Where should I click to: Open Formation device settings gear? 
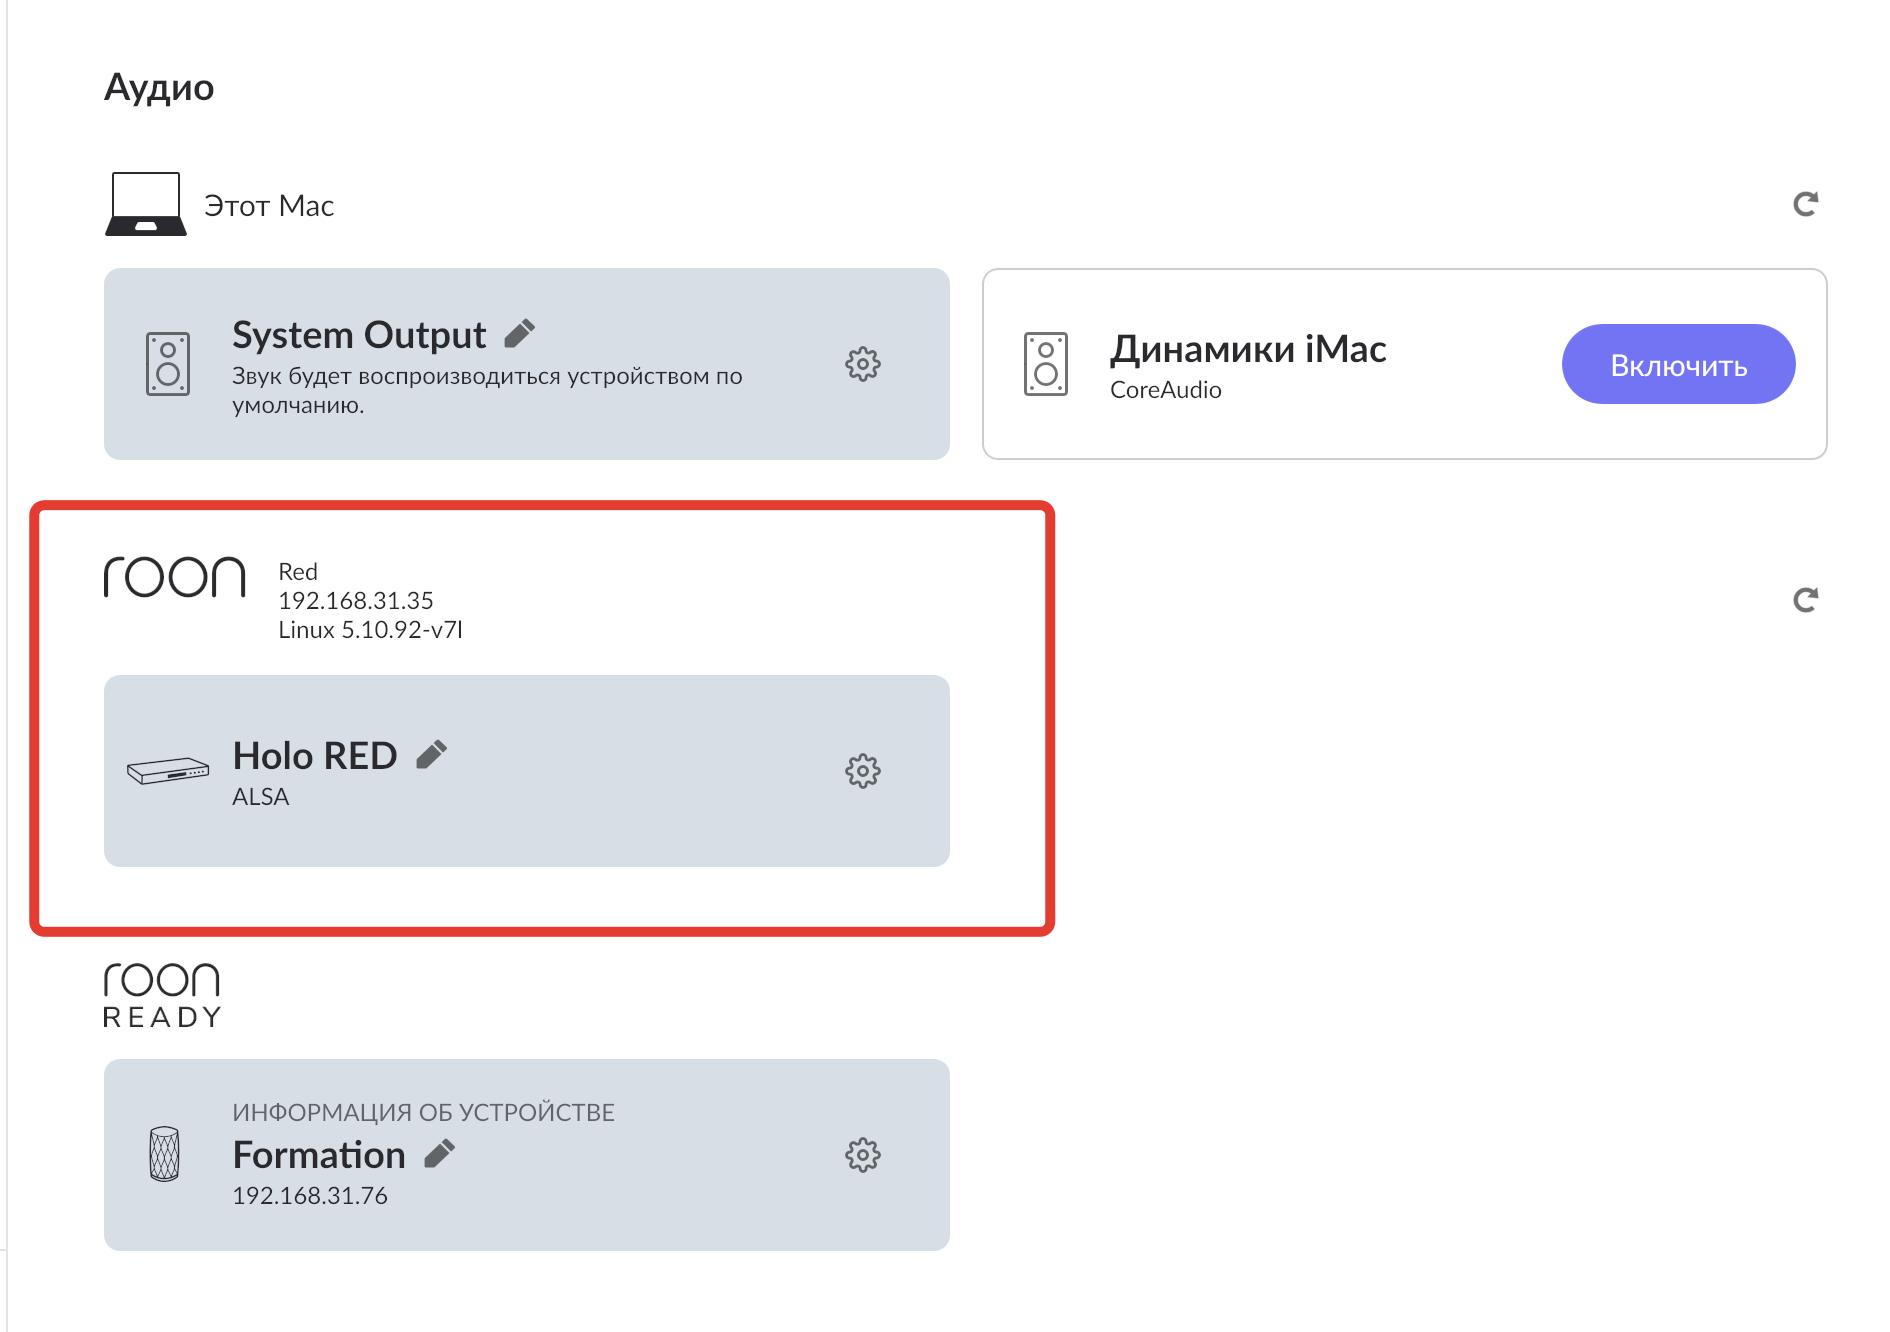[863, 1155]
